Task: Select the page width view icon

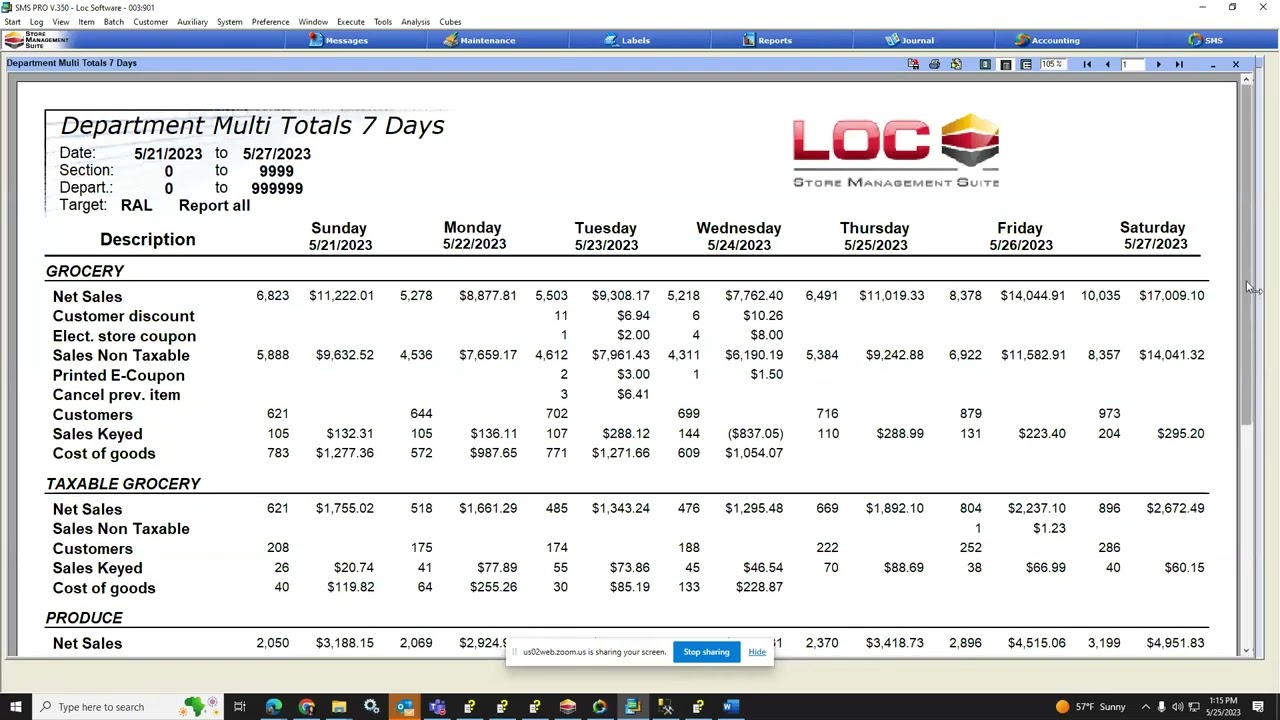Action: coord(1006,64)
